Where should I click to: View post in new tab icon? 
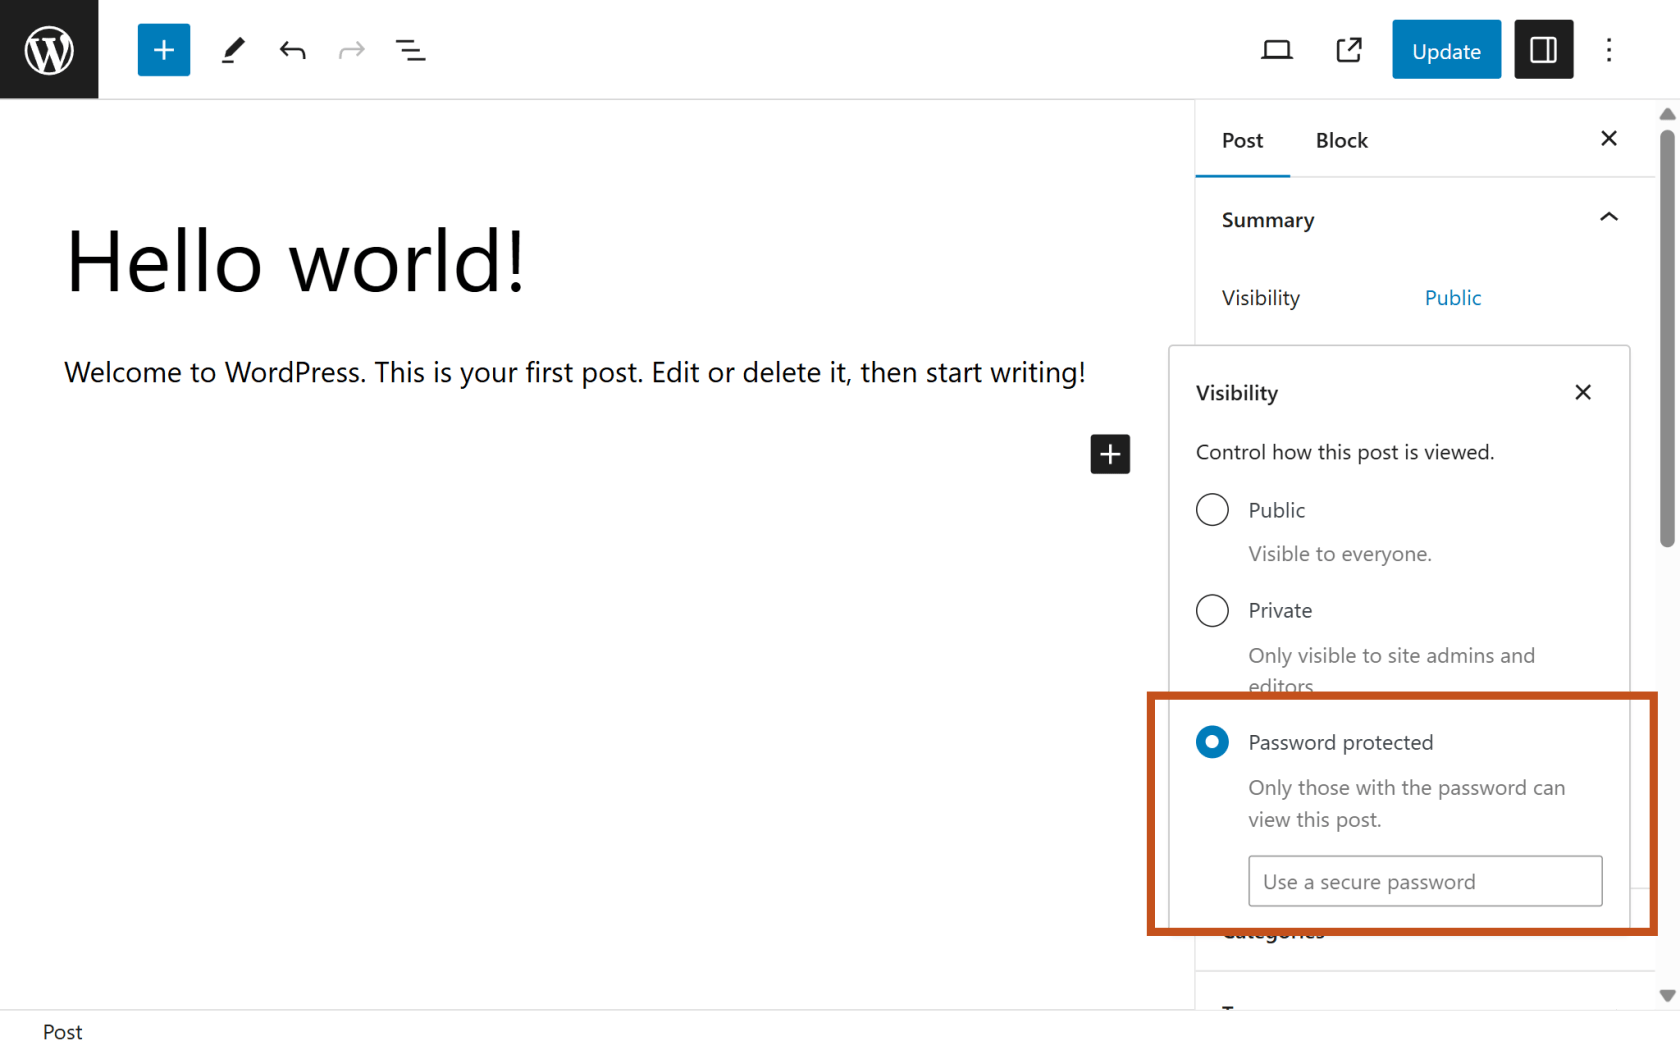[x=1349, y=50]
